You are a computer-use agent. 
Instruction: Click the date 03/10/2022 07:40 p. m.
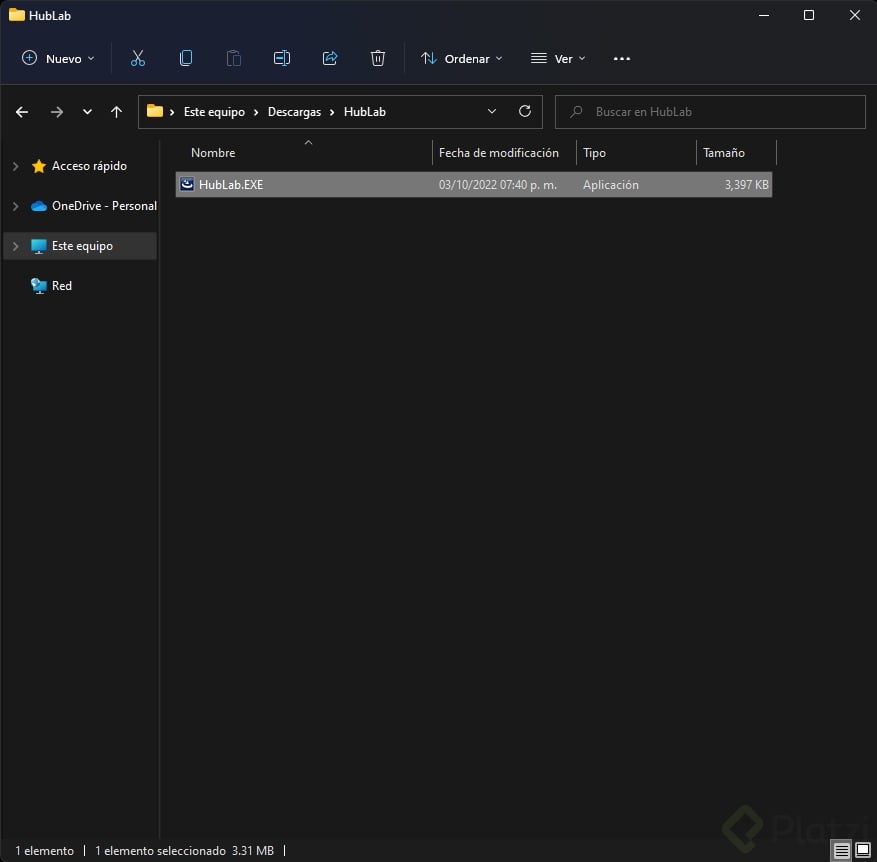498,185
